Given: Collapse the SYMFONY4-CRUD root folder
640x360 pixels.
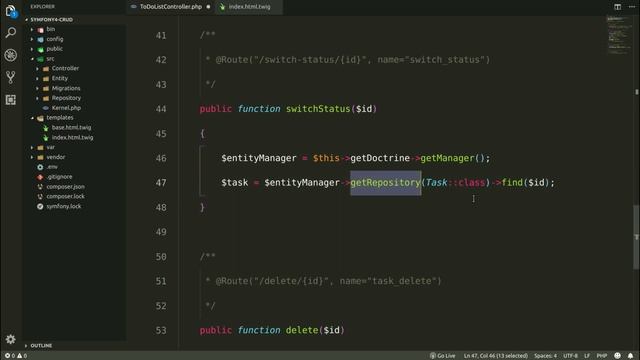Looking at the screenshot, I should [27, 20].
